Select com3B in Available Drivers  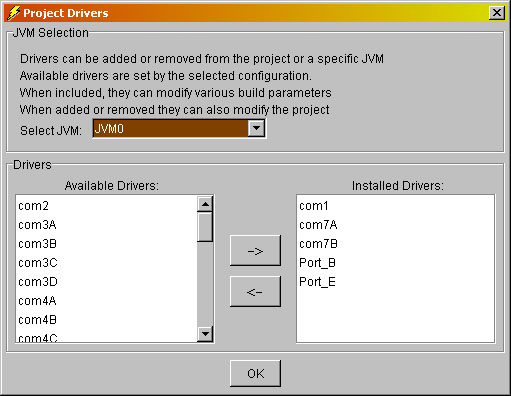pyautogui.click(x=107, y=244)
